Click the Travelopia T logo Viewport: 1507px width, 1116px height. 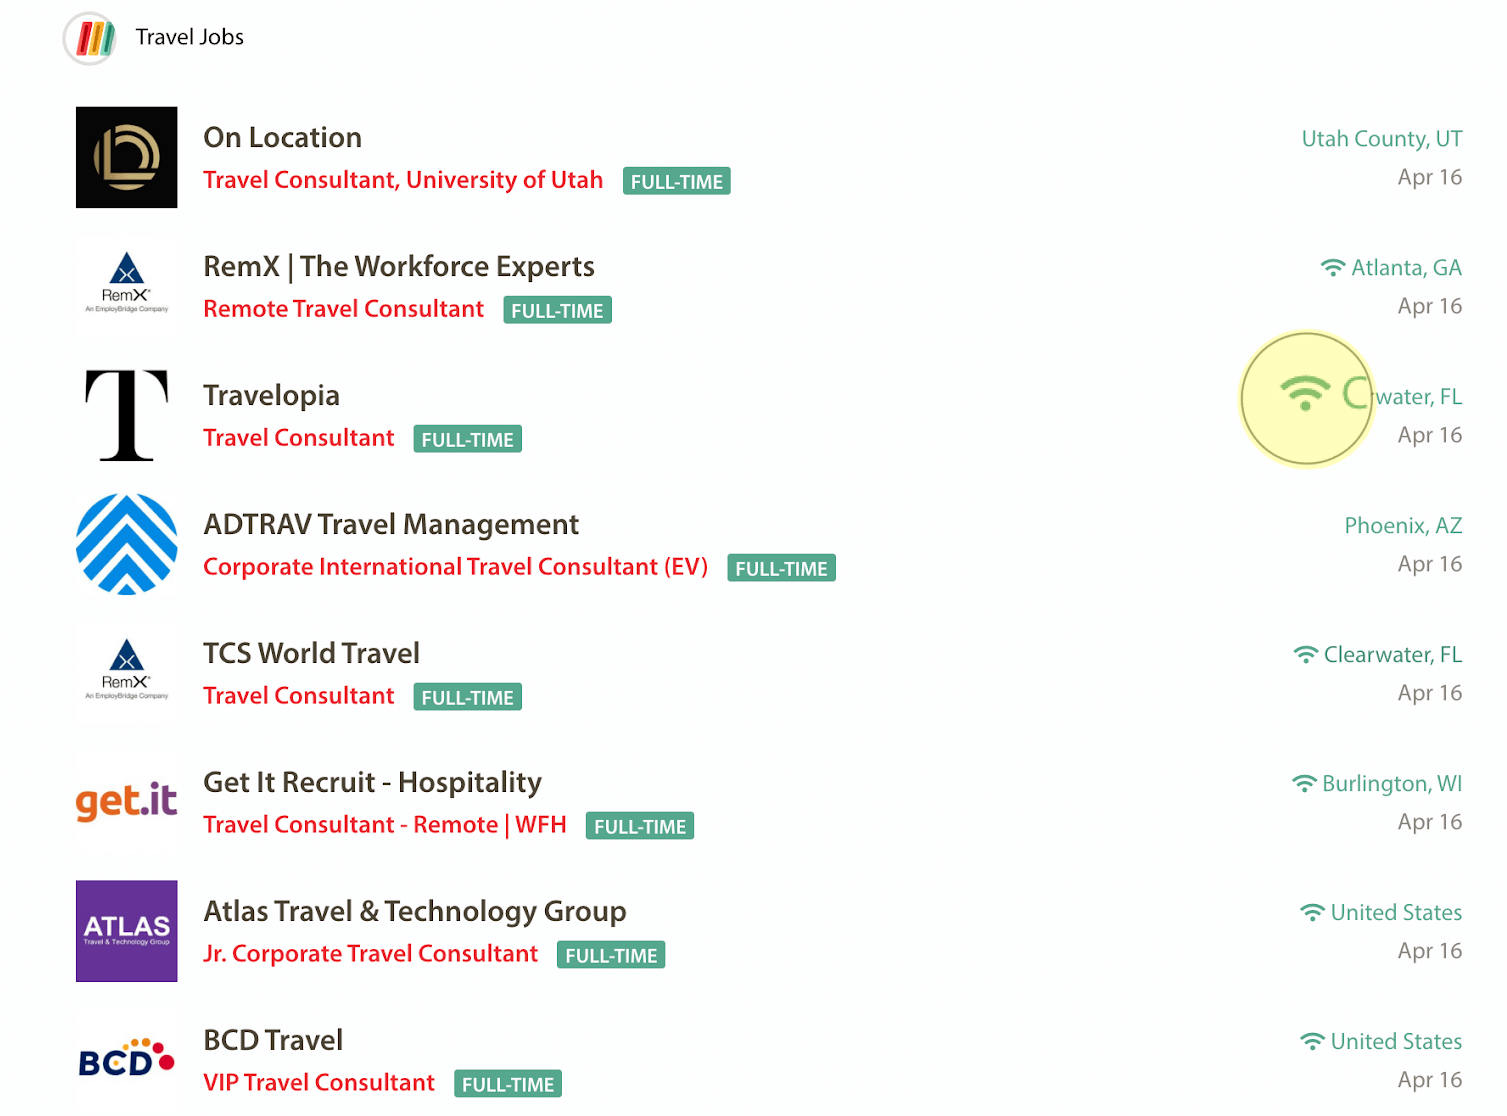point(127,416)
